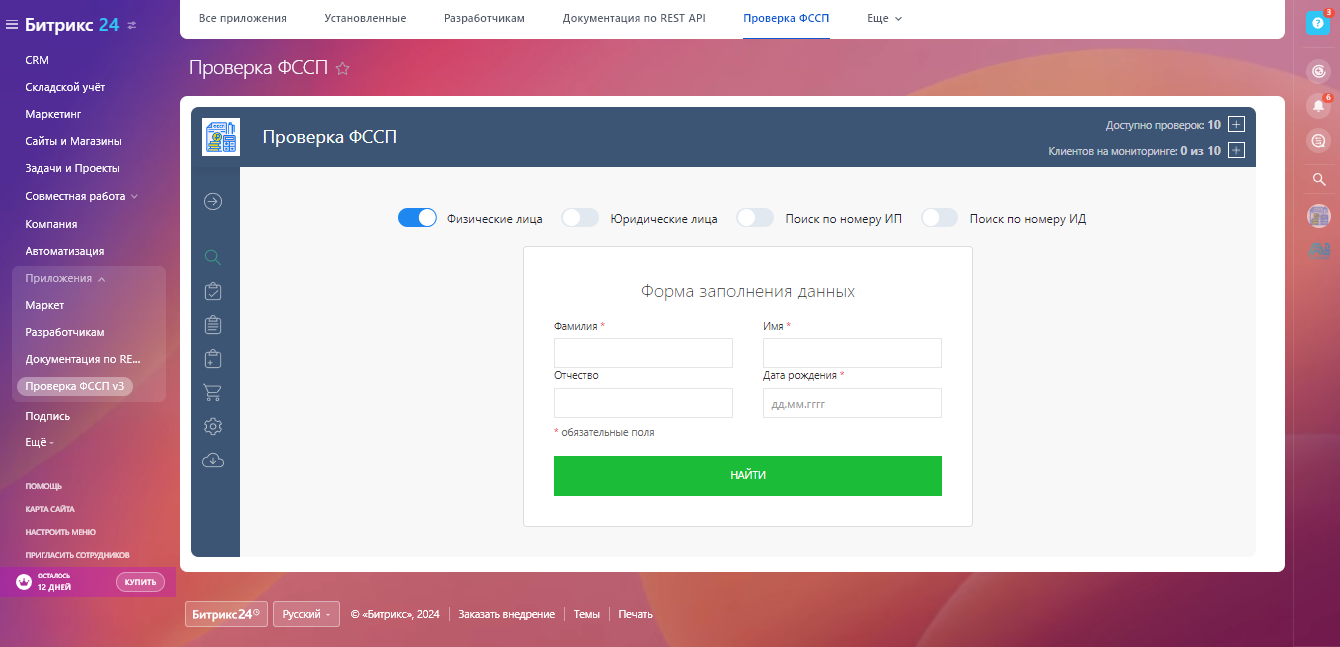Click the Битрикс24 footer logo button
The height and width of the screenshot is (647, 1340).
(226, 614)
